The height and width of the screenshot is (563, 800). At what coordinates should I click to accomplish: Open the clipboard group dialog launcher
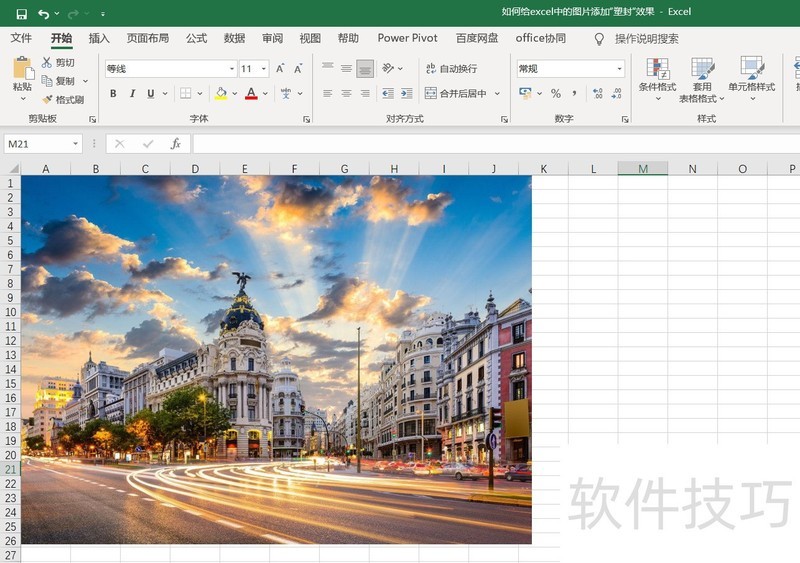[x=92, y=119]
